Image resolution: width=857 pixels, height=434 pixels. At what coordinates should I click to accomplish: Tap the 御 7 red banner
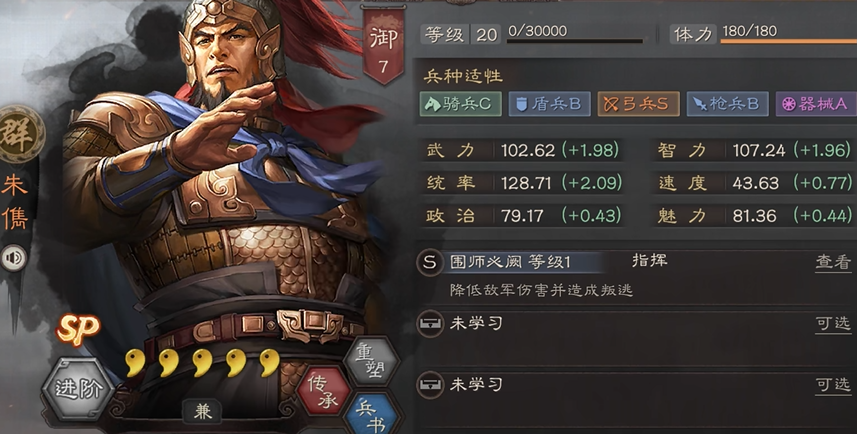point(384,48)
